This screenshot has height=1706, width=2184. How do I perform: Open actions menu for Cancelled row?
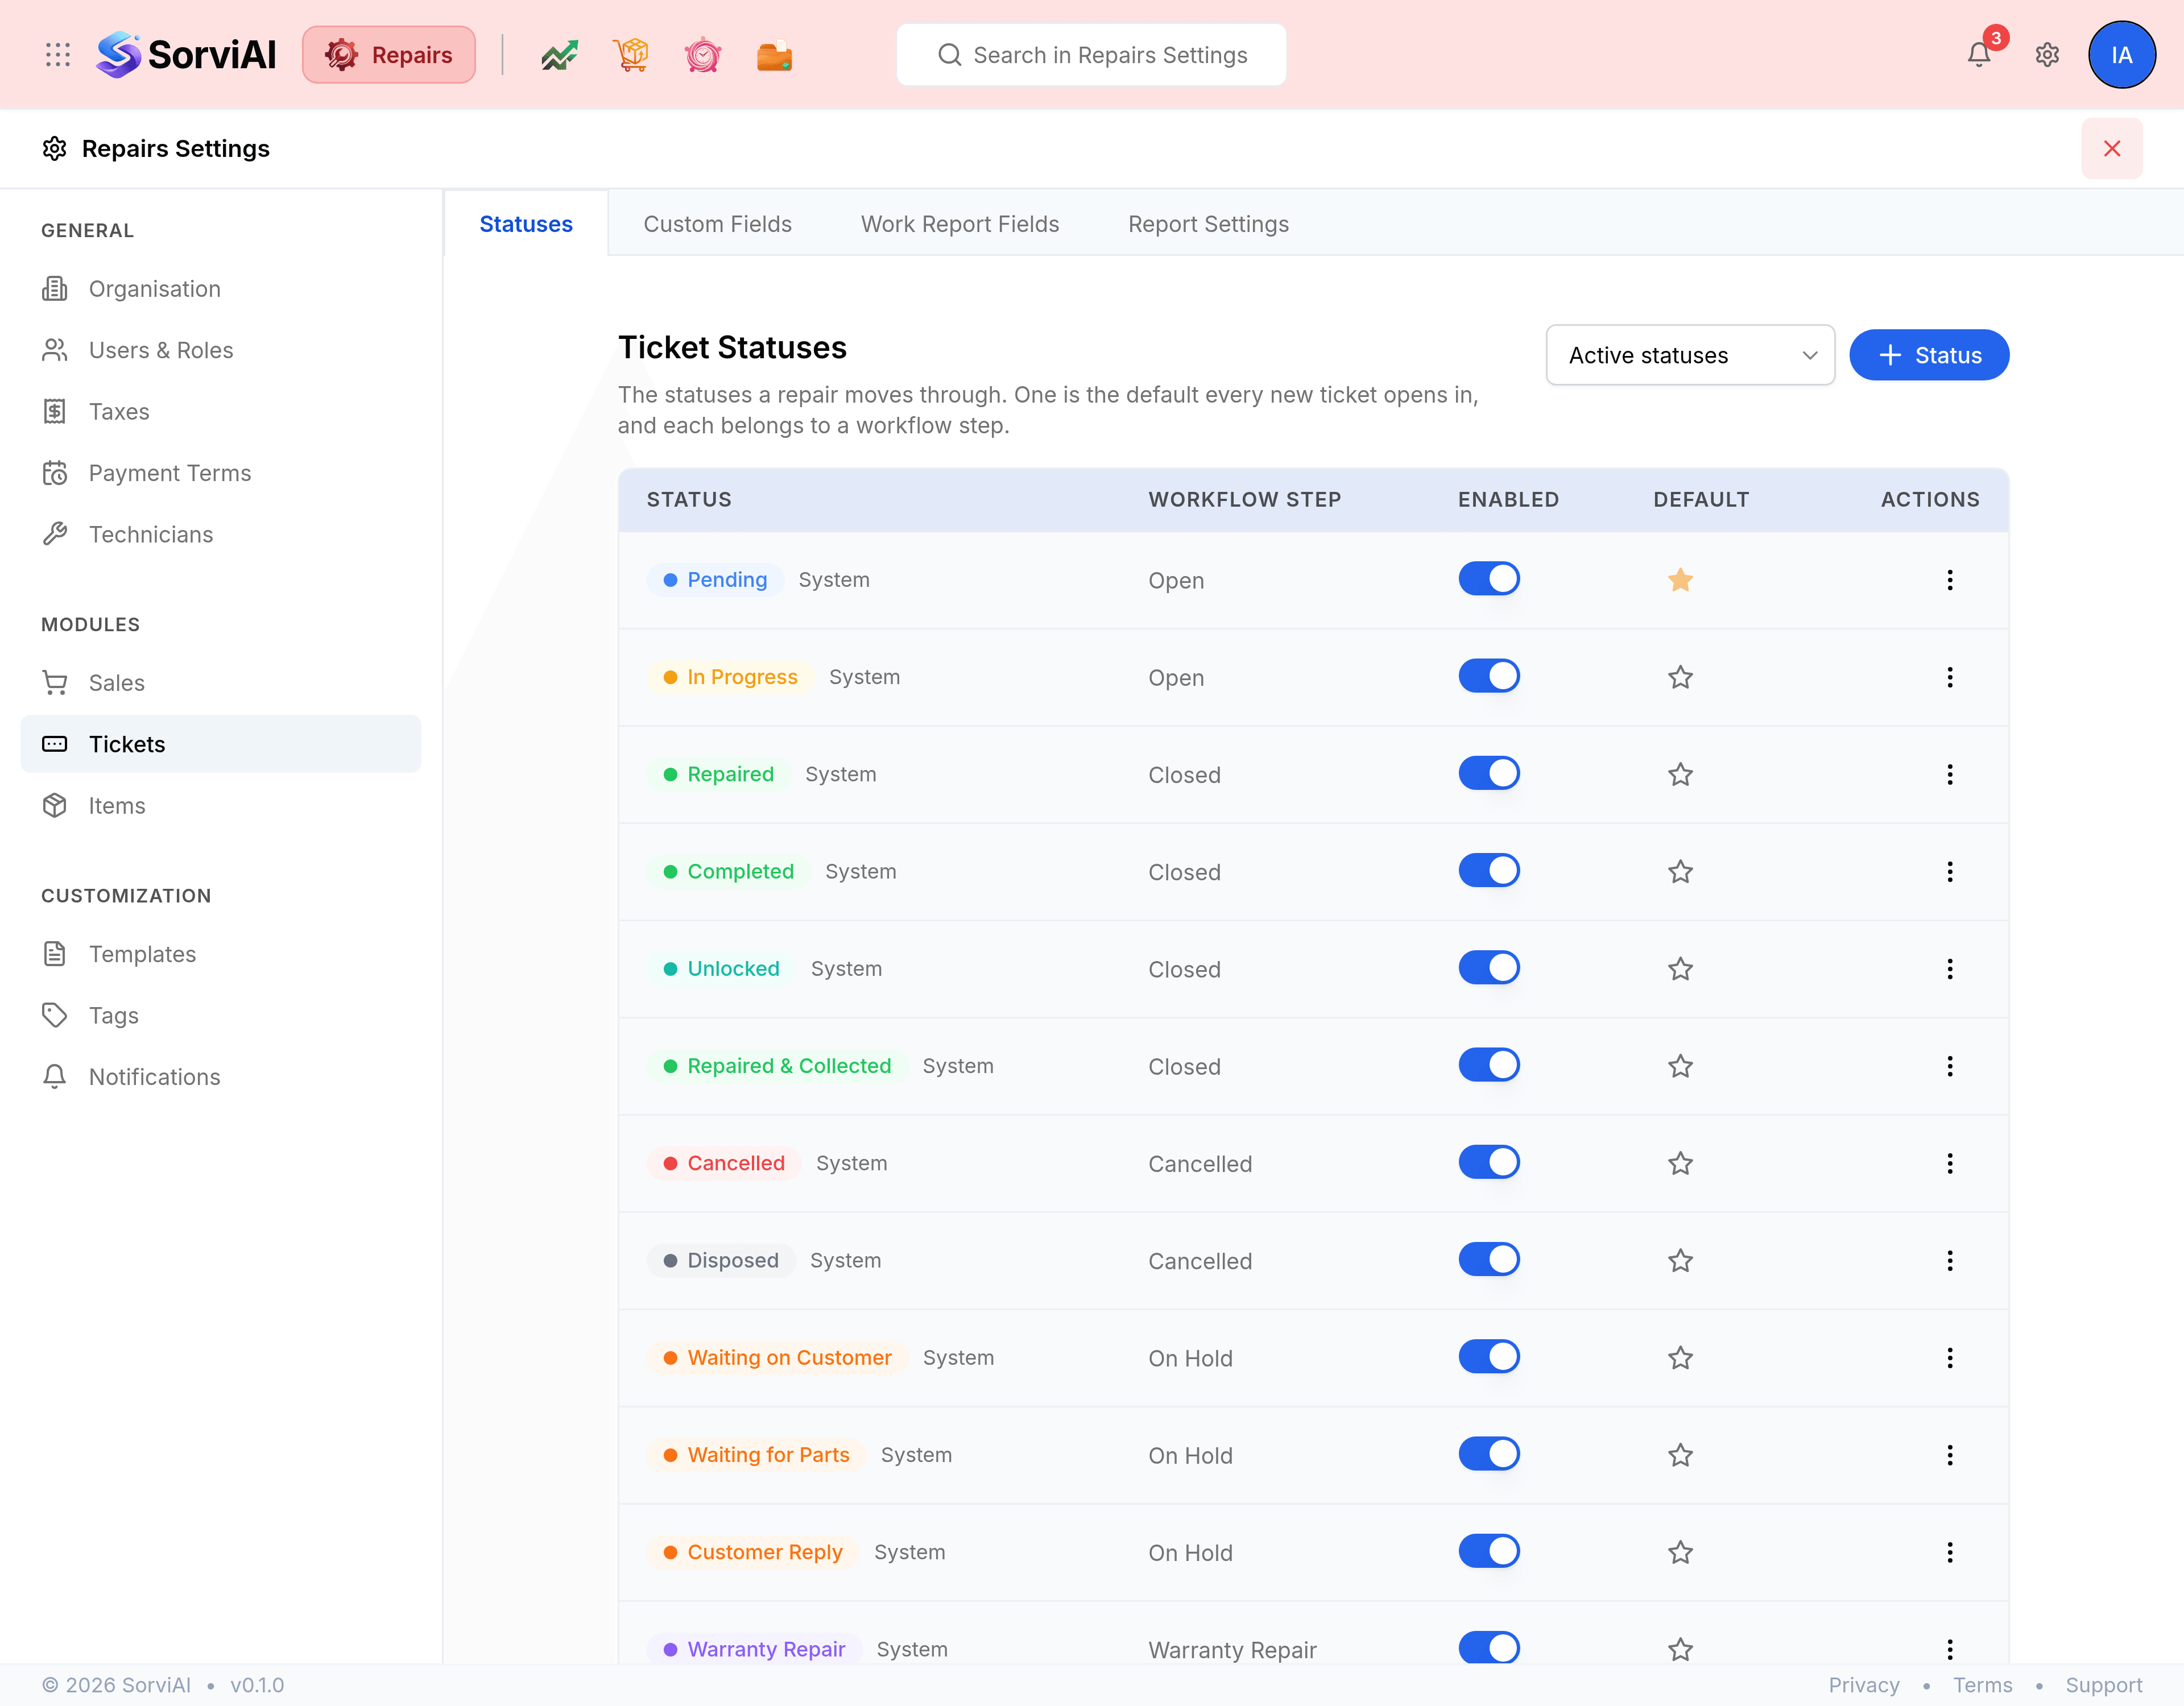pyautogui.click(x=1949, y=1164)
